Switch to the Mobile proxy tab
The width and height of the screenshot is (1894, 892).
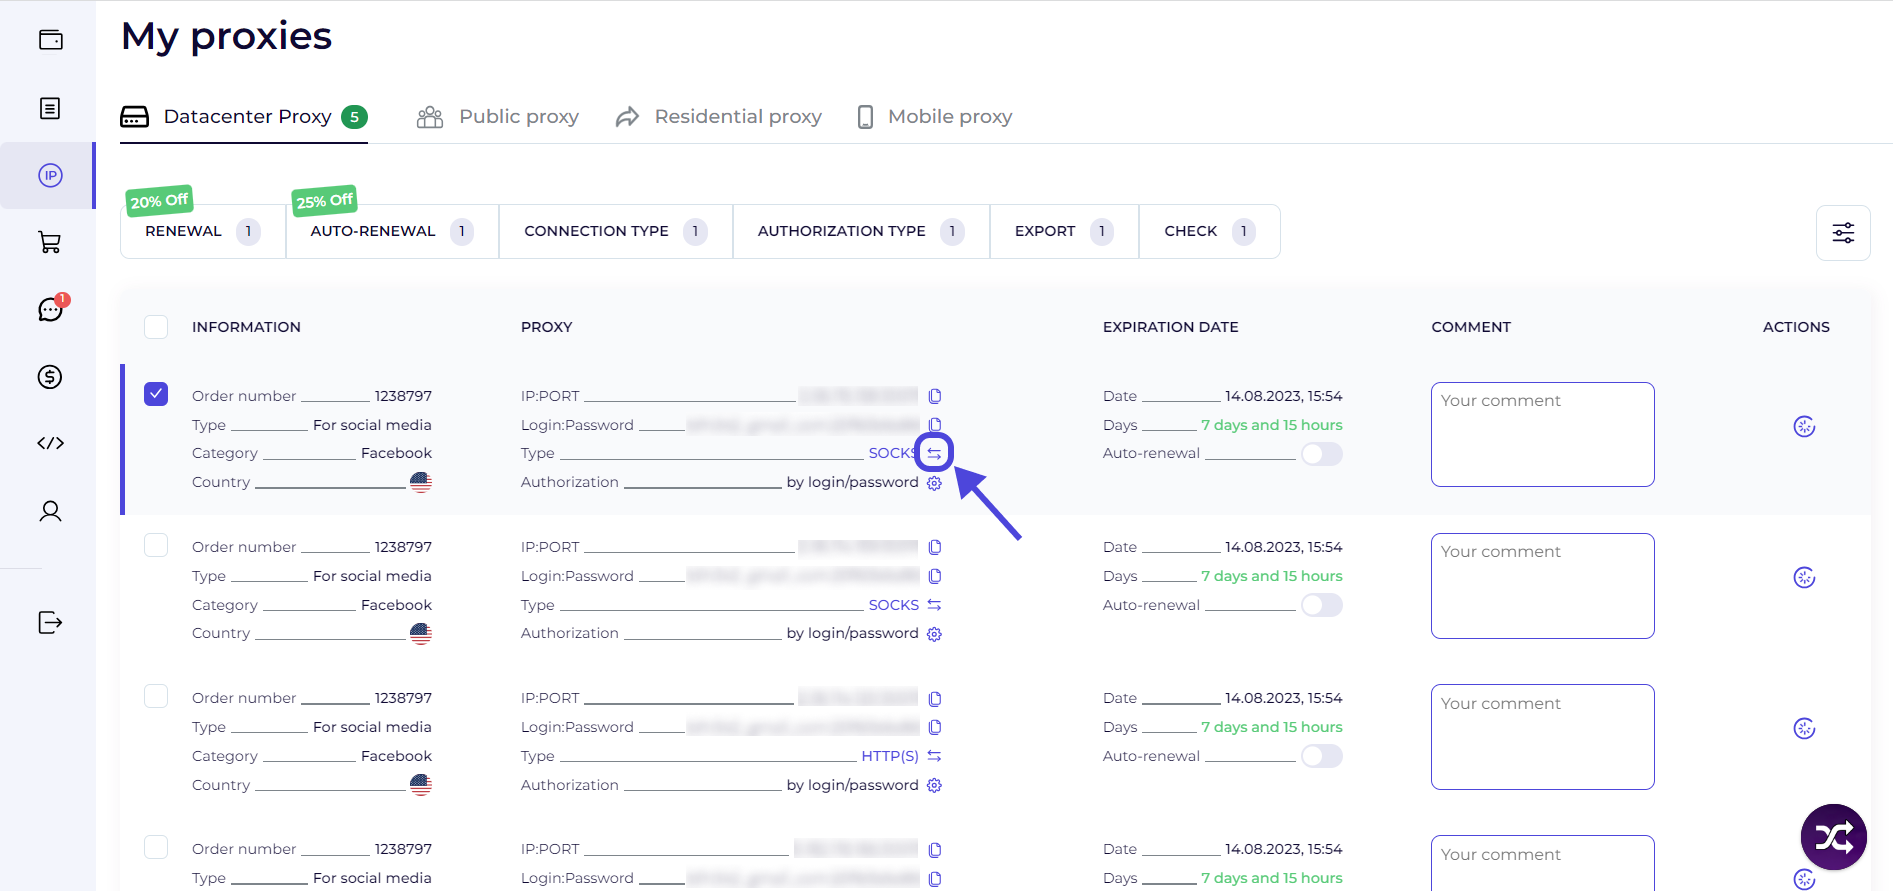pos(935,117)
